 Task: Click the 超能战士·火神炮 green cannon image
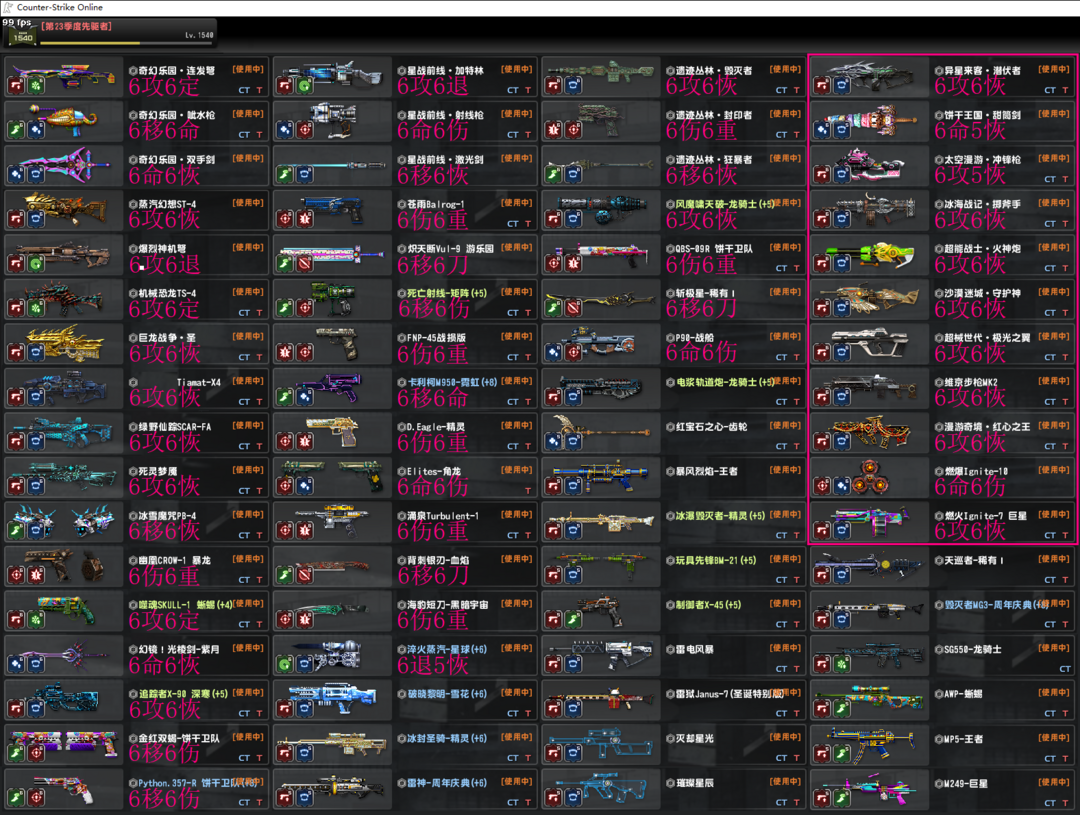click(x=869, y=255)
